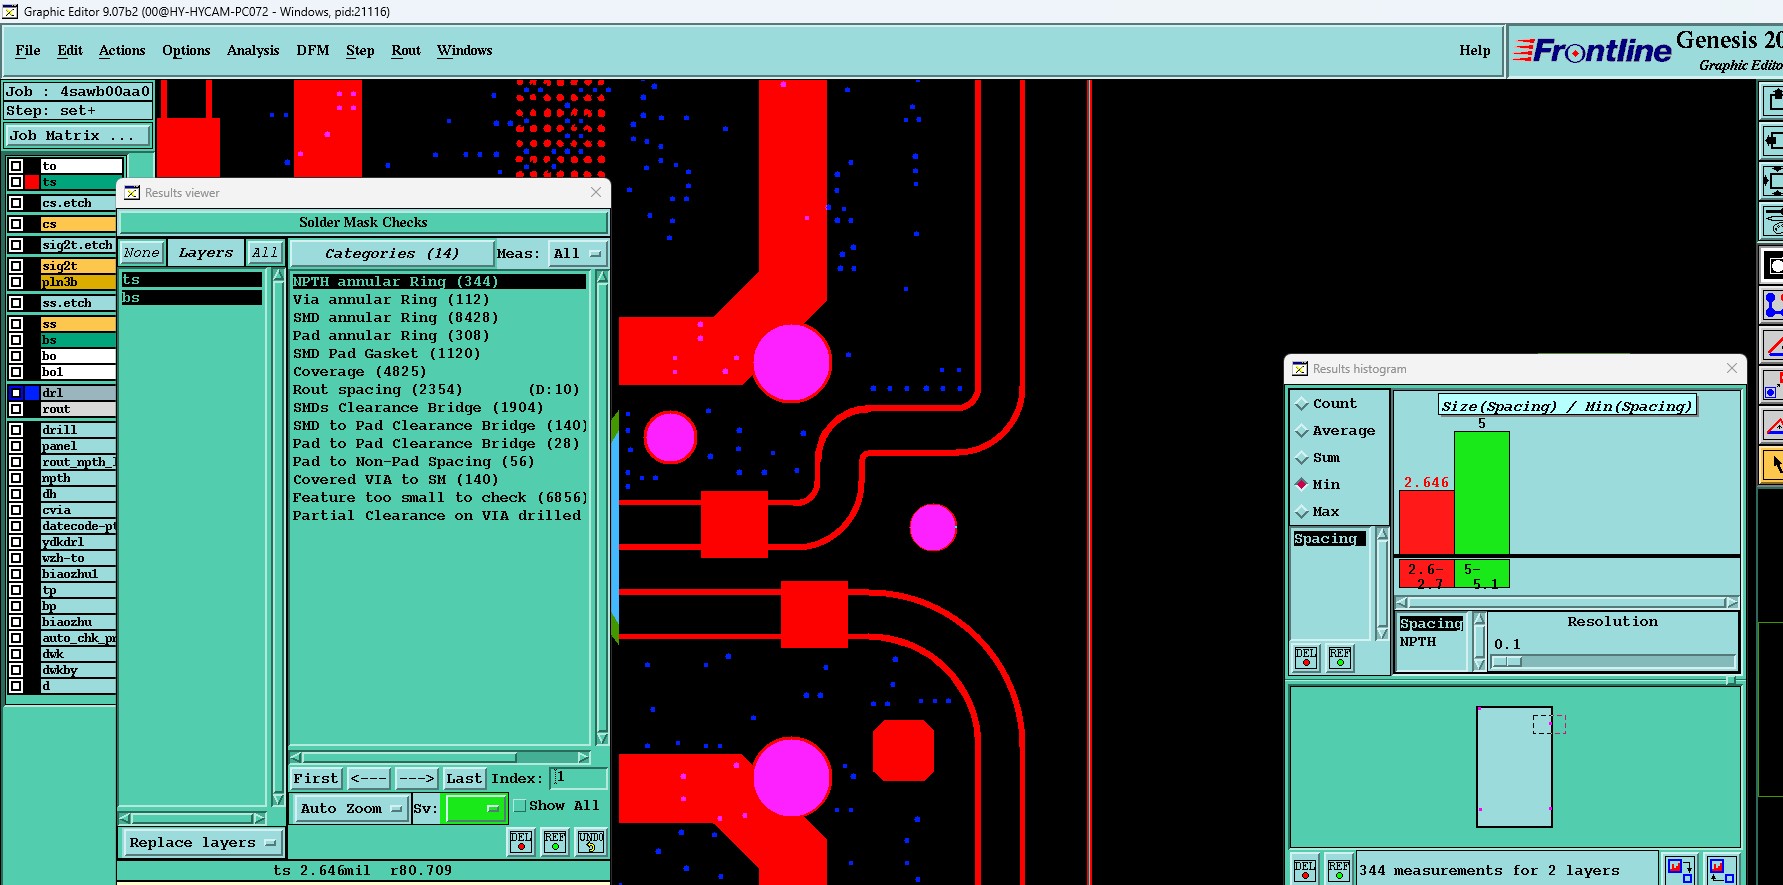Select Count radio option in histogram
This screenshot has height=885, width=1783.
click(1302, 404)
